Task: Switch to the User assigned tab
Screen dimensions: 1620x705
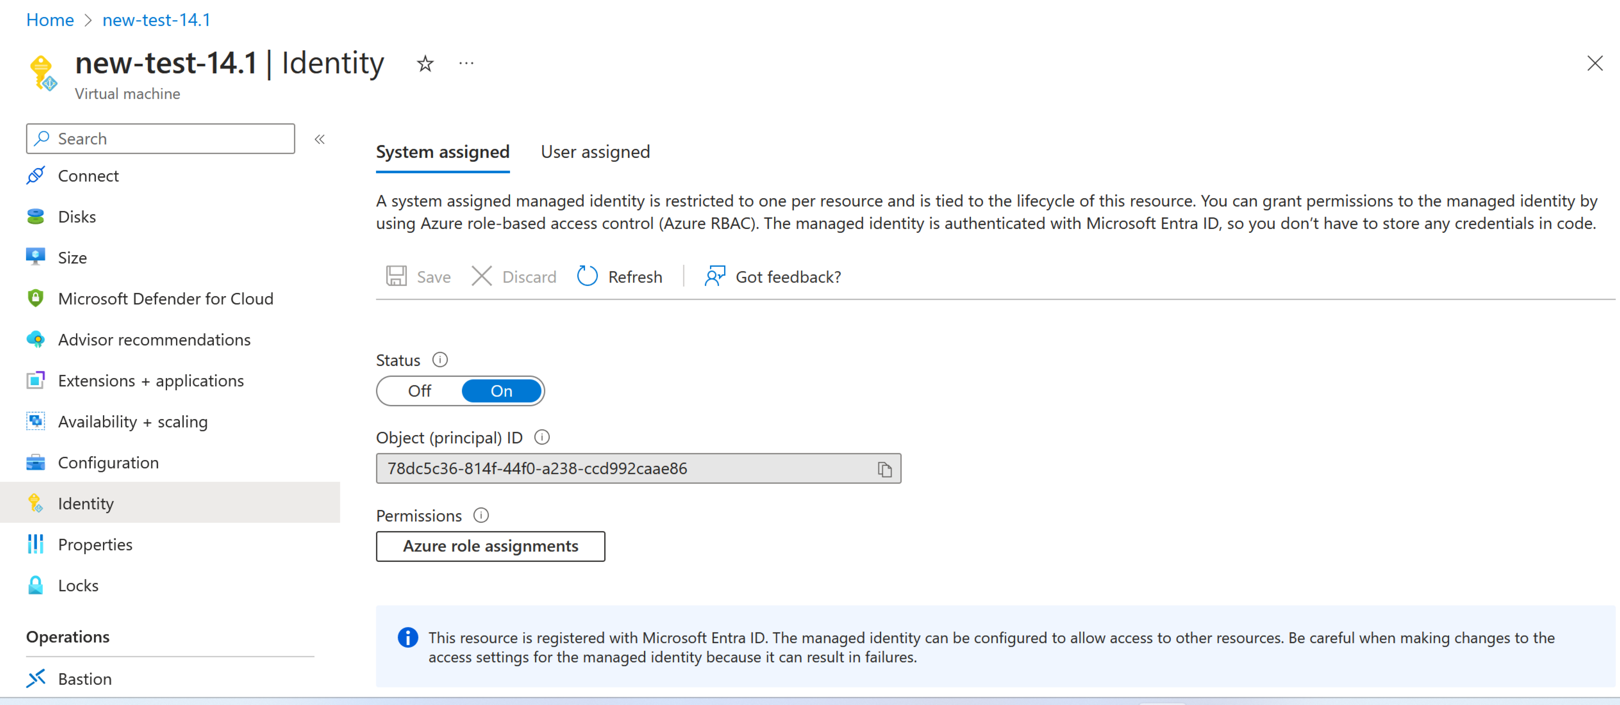Action: click(595, 152)
